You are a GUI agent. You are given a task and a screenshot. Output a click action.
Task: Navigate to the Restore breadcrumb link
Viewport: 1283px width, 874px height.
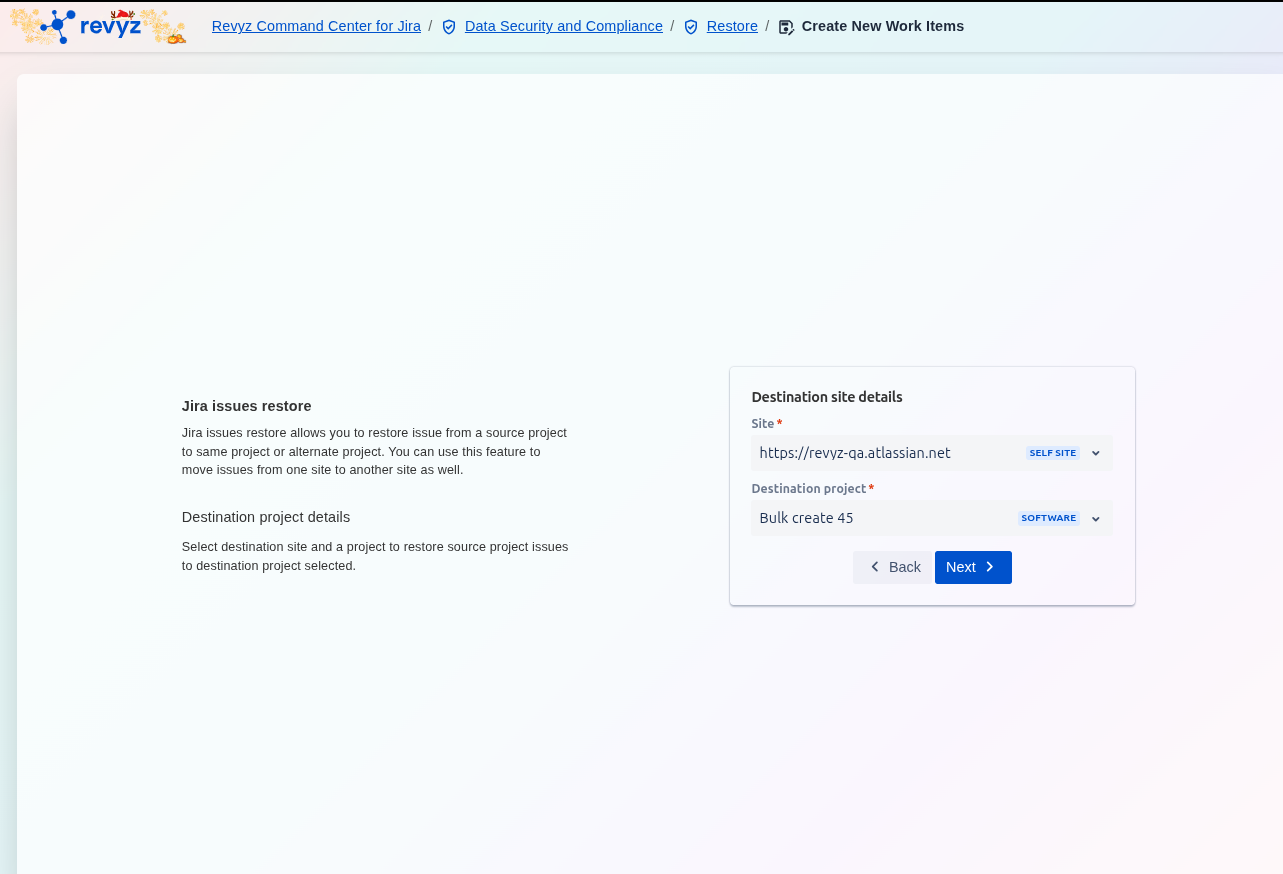pos(732,26)
